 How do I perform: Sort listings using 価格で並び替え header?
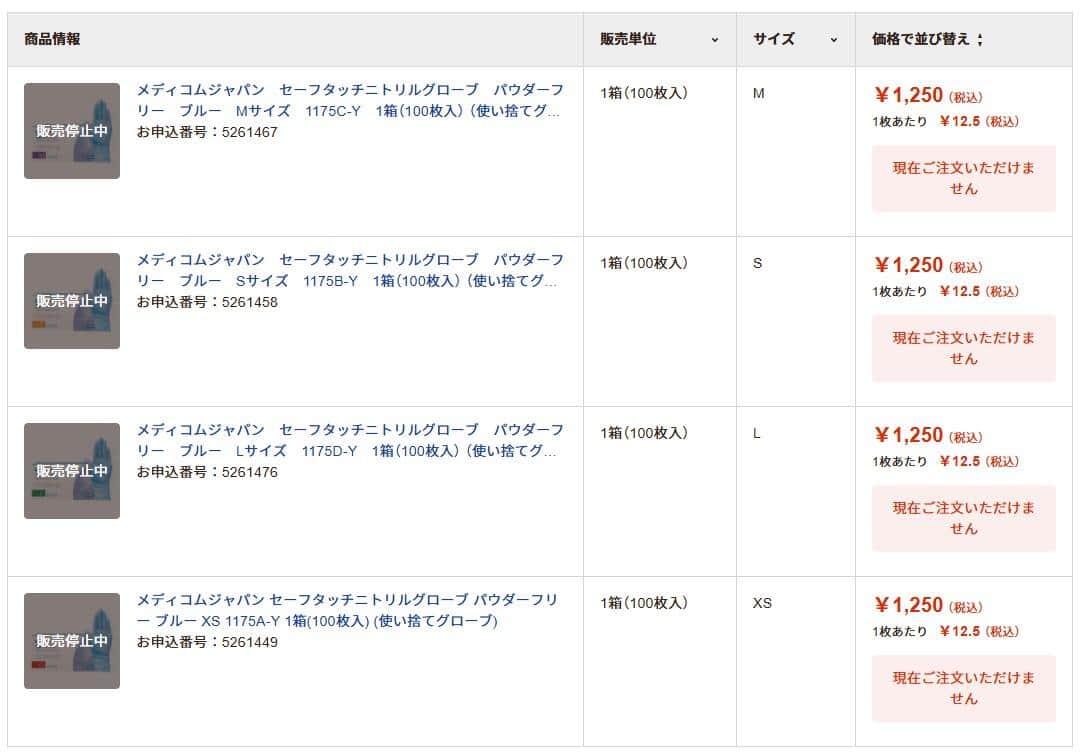point(920,39)
